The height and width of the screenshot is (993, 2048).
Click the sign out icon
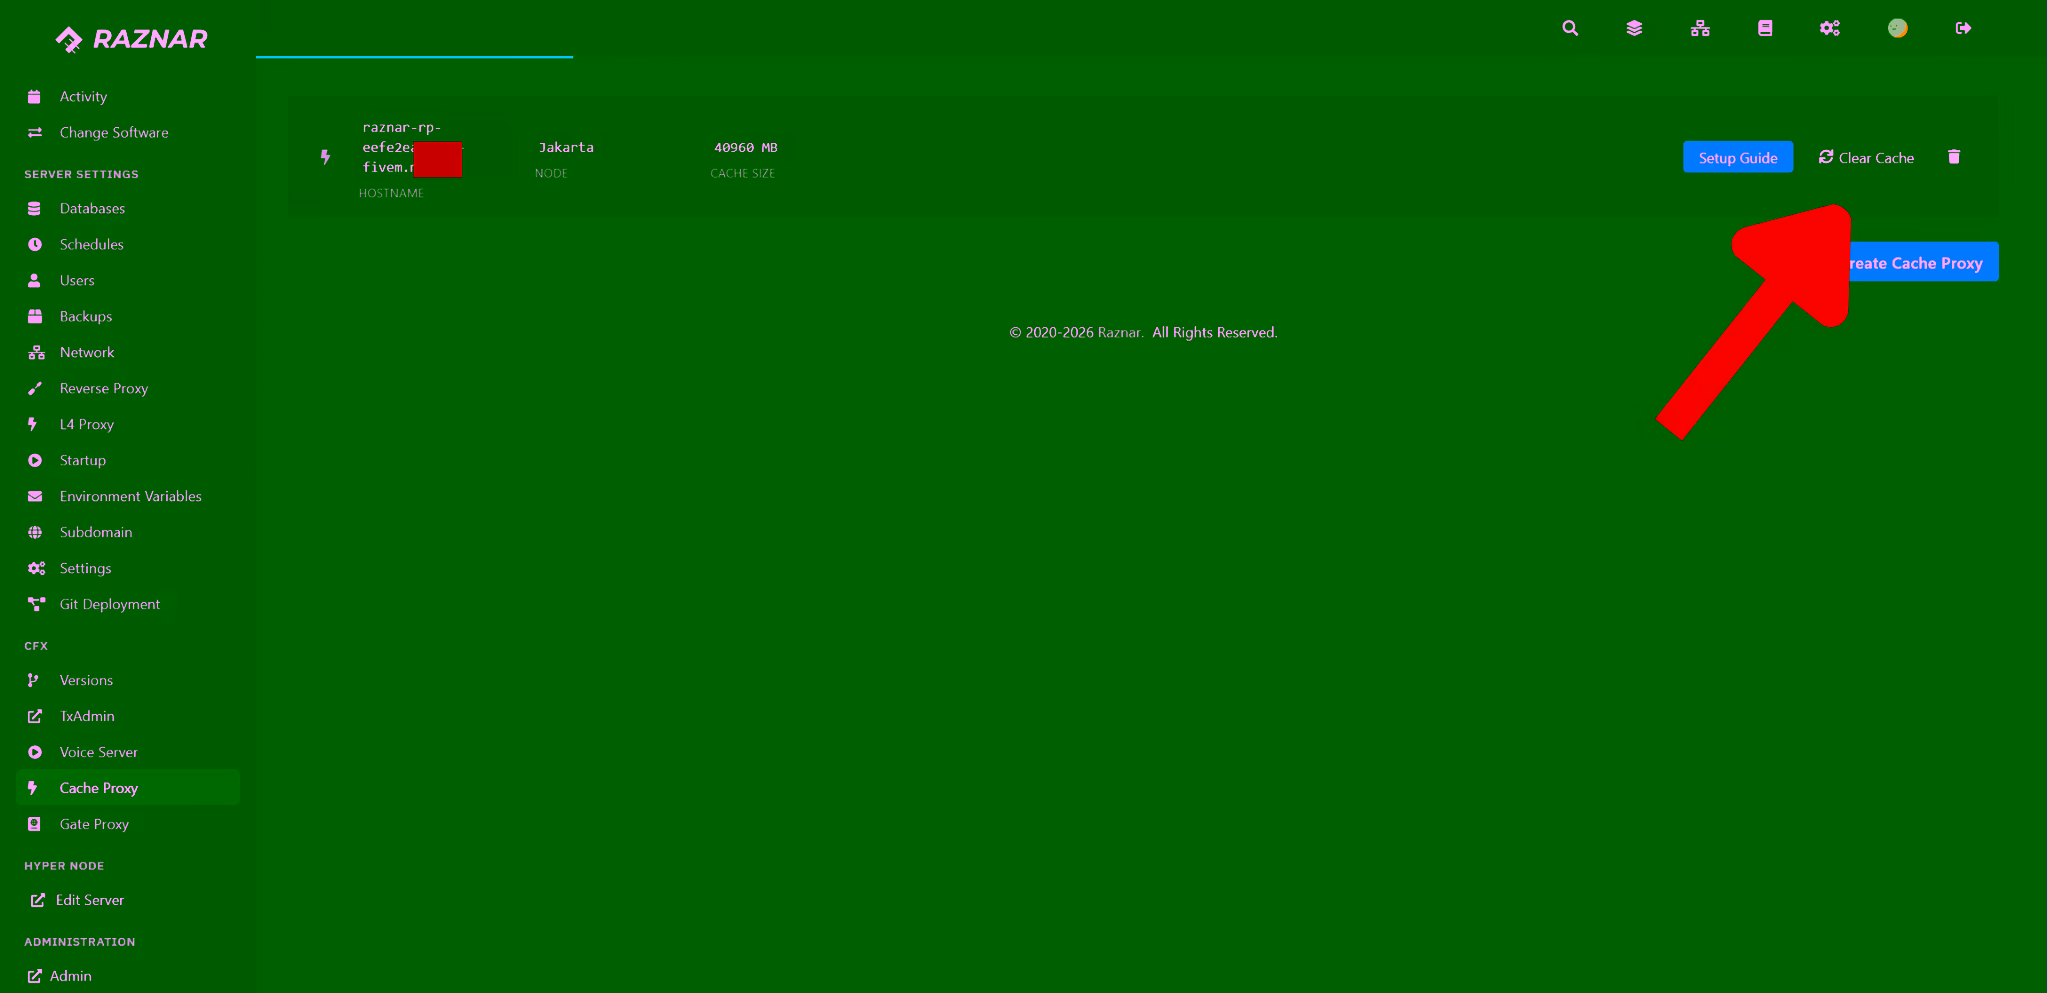1963,28
